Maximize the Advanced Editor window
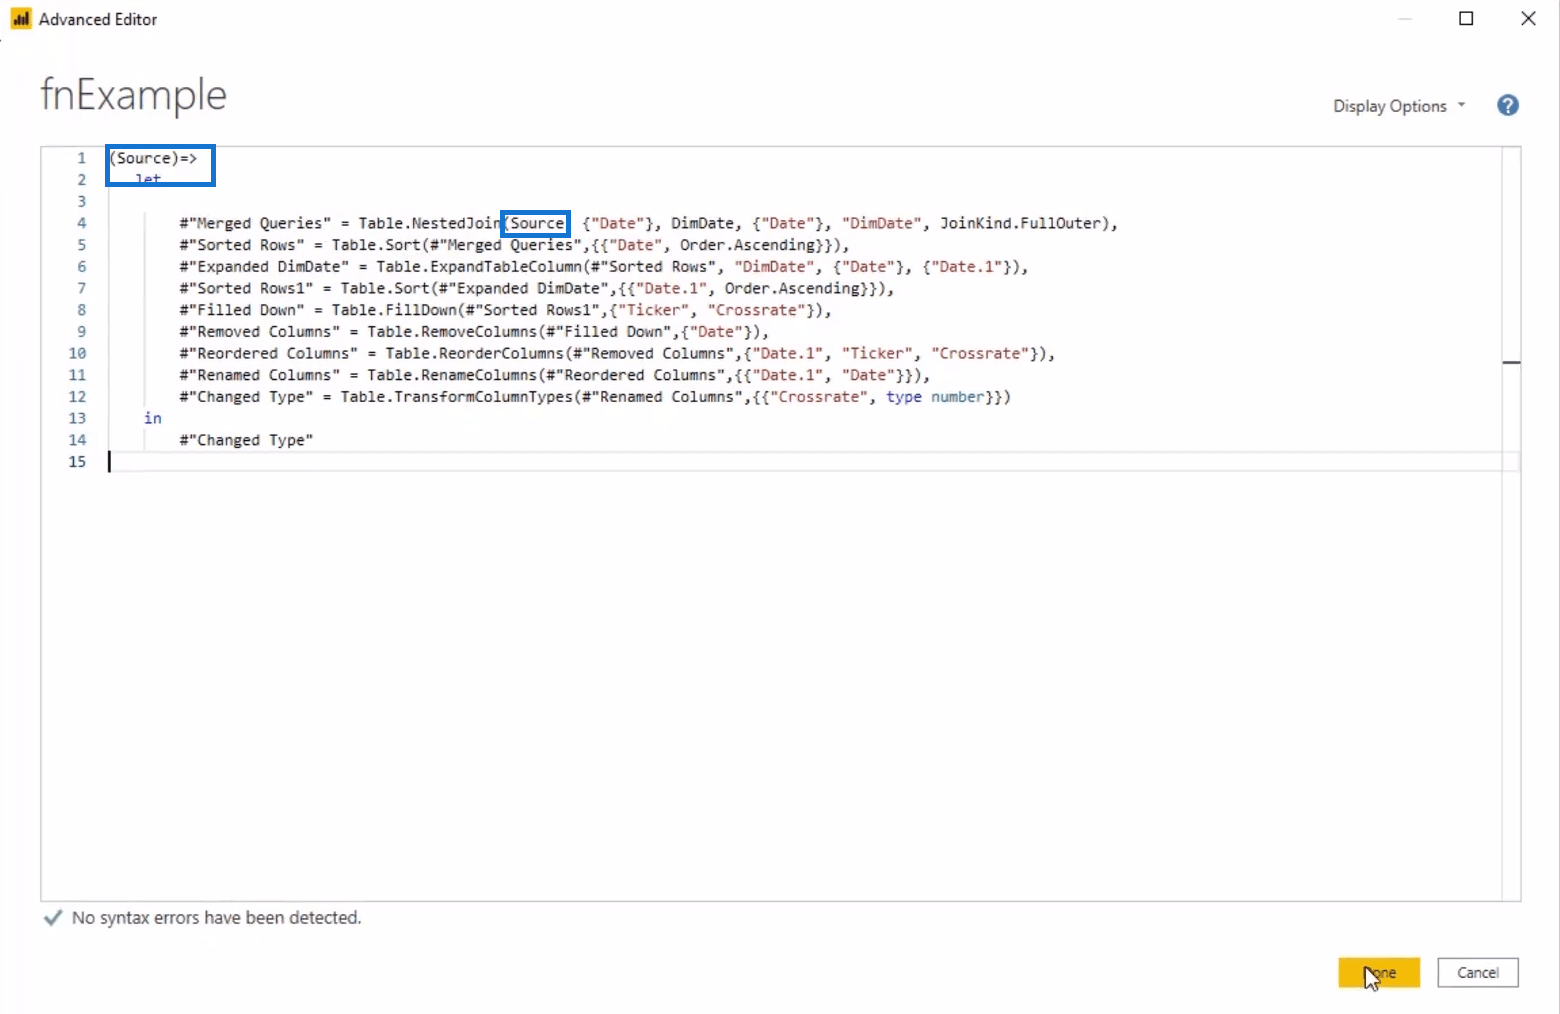1560x1014 pixels. [x=1466, y=19]
